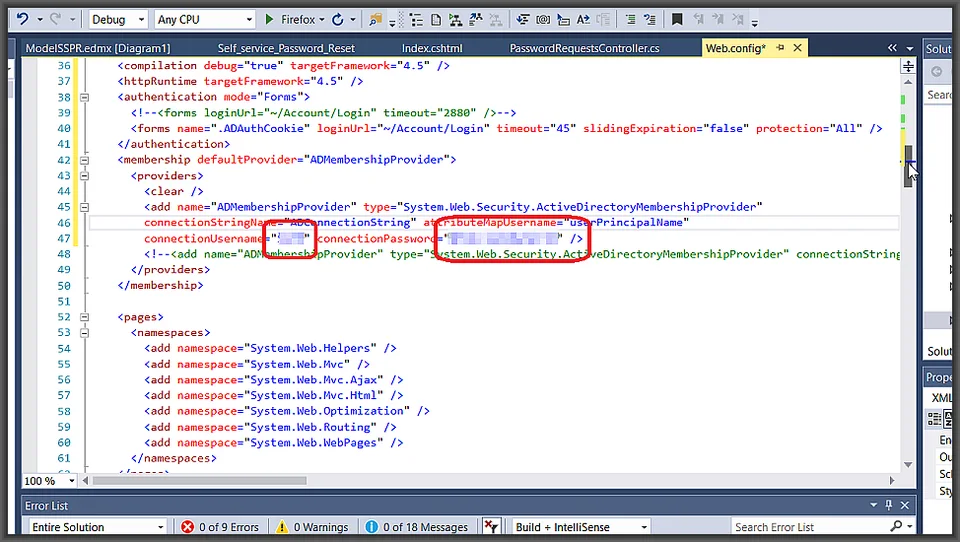The width and height of the screenshot is (960, 542).
Task: Click the Search Error List magnifier icon
Action: coord(896,526)
